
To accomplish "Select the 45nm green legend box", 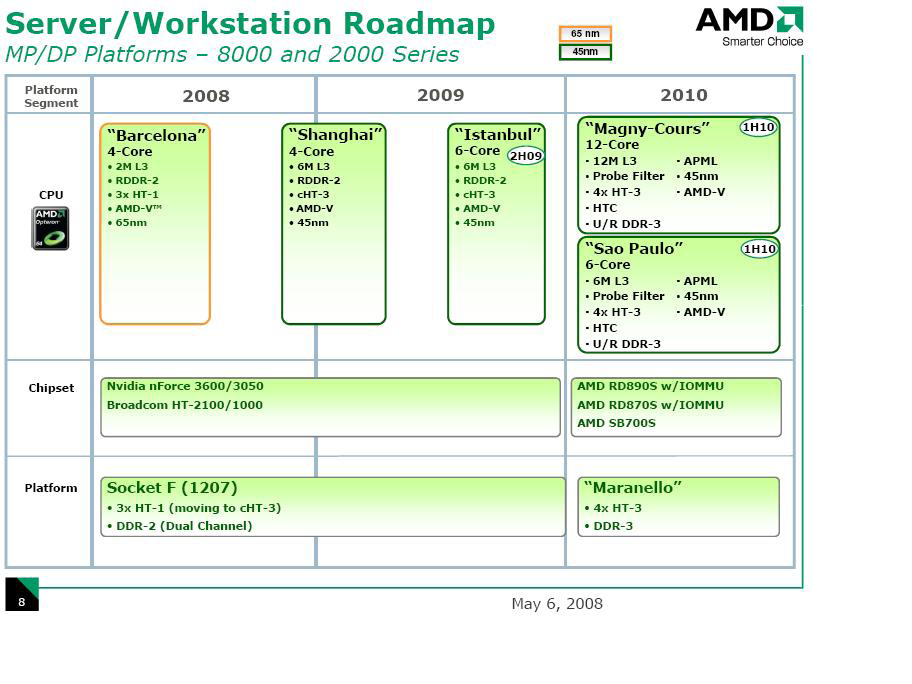I will (x=585, y=52).
